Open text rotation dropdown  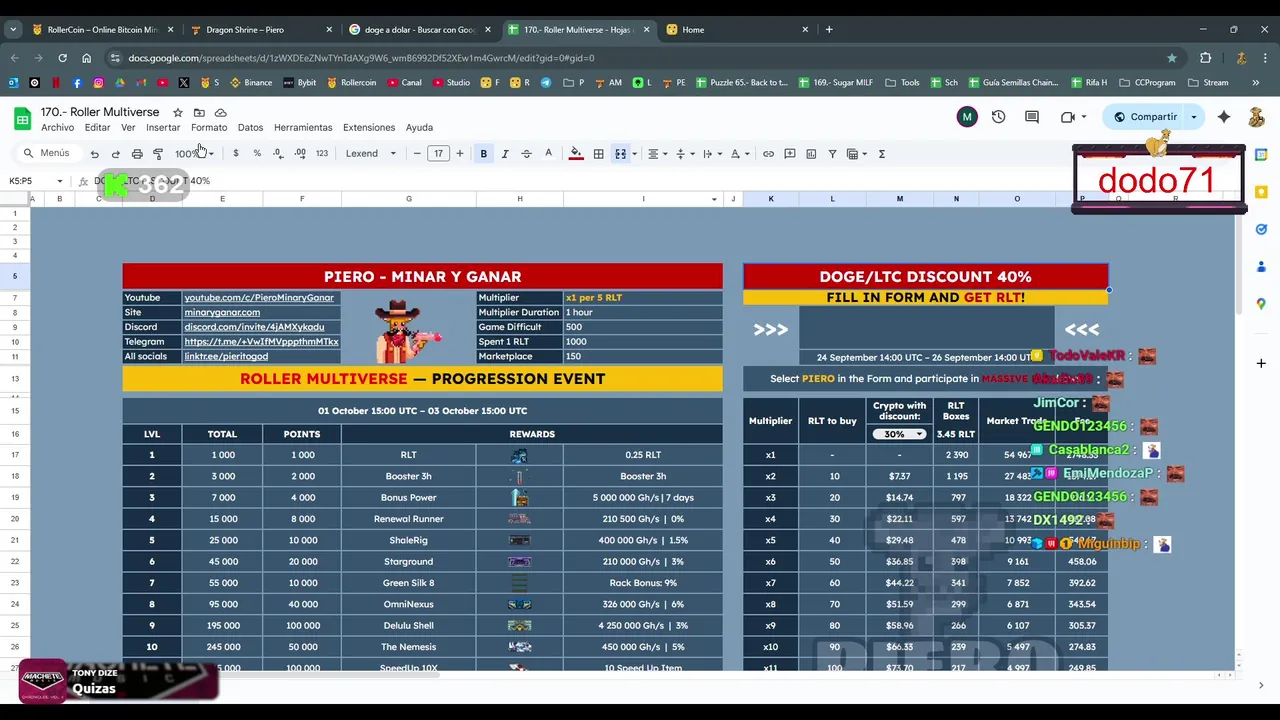pyautogui.click(x=739, y=154)
